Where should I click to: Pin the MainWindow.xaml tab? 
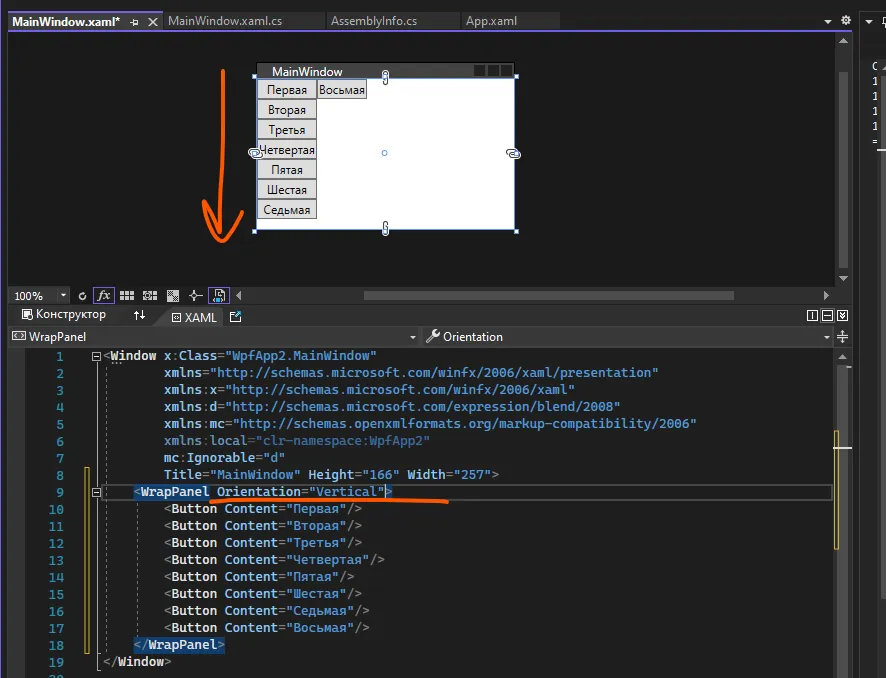coord(134,22)
